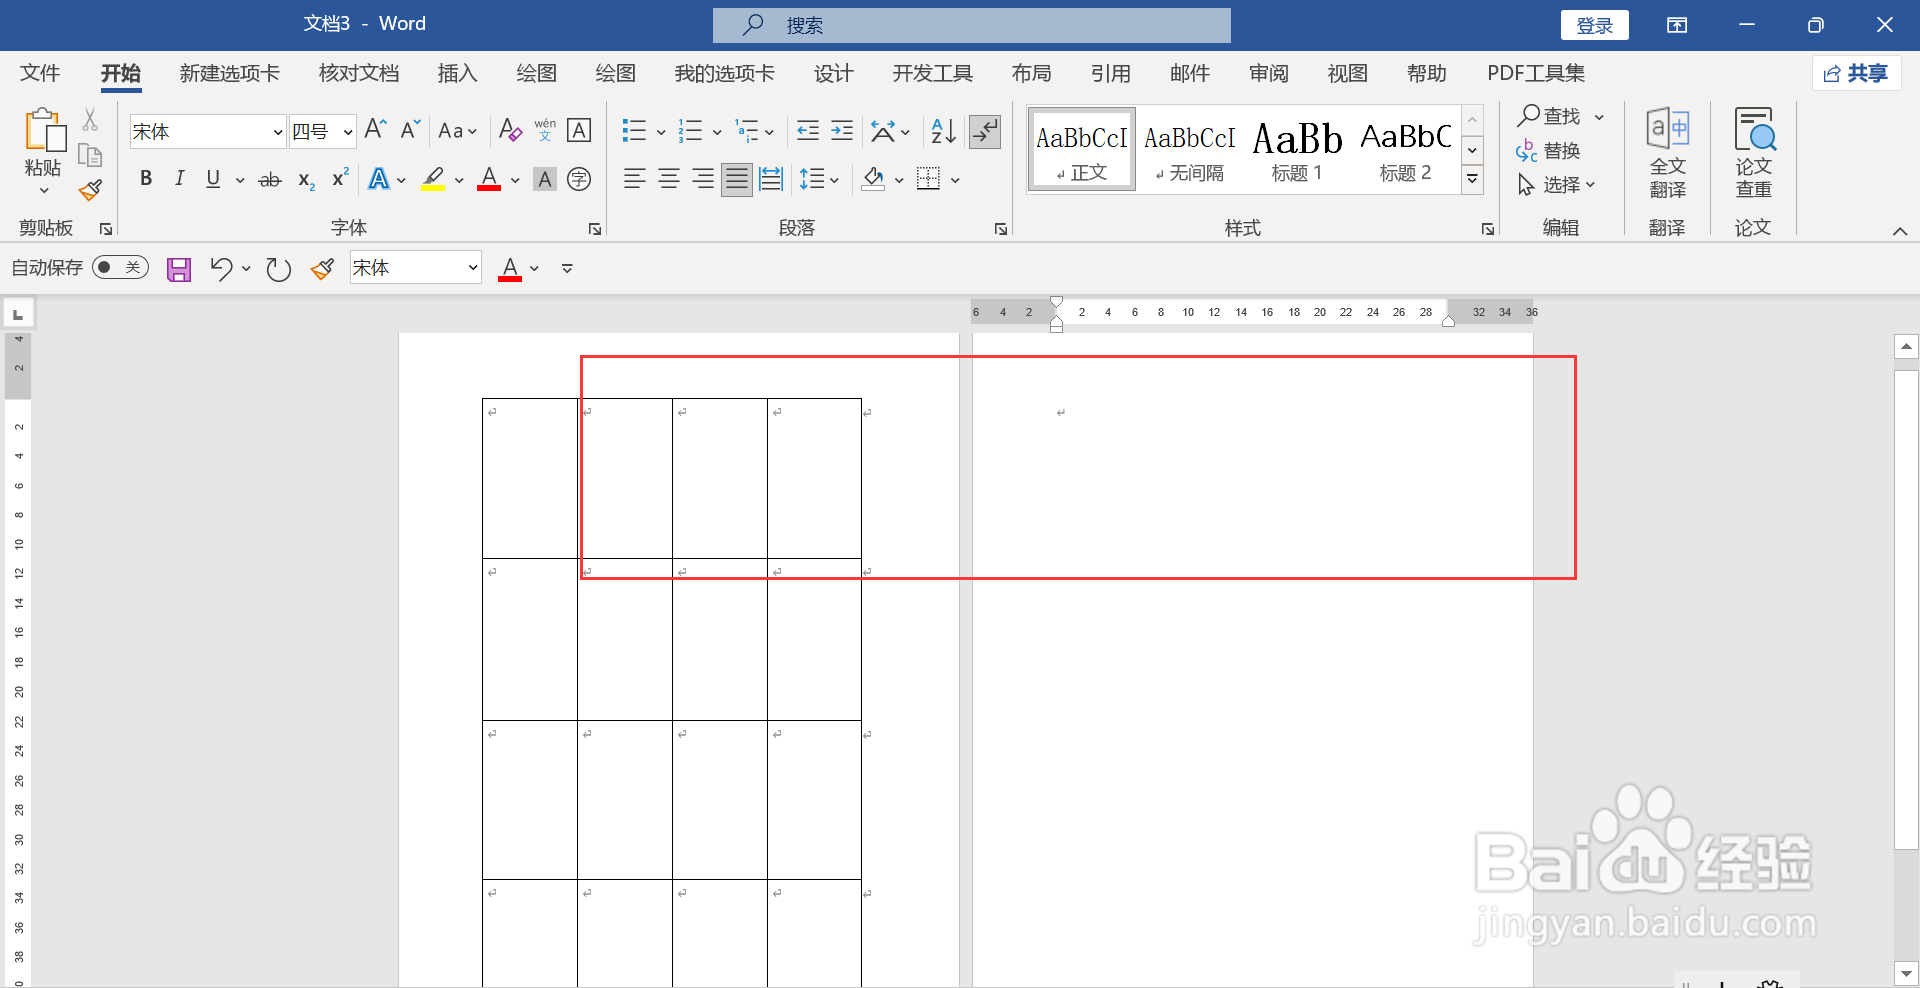The width and height of the screenshot is (1920, 988).
Task: Apply character border icon
Action: click(579, 130)
